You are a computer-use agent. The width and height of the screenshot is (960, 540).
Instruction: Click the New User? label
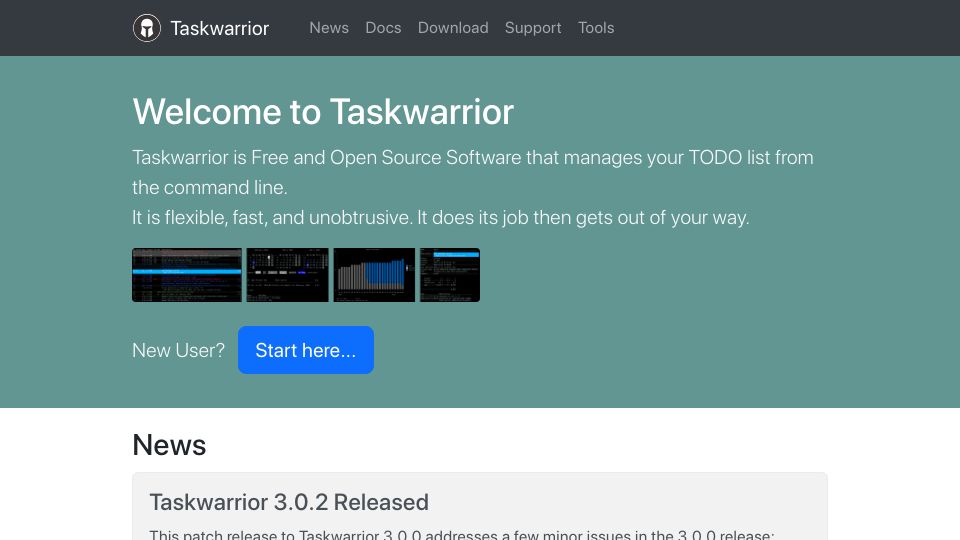178,350
